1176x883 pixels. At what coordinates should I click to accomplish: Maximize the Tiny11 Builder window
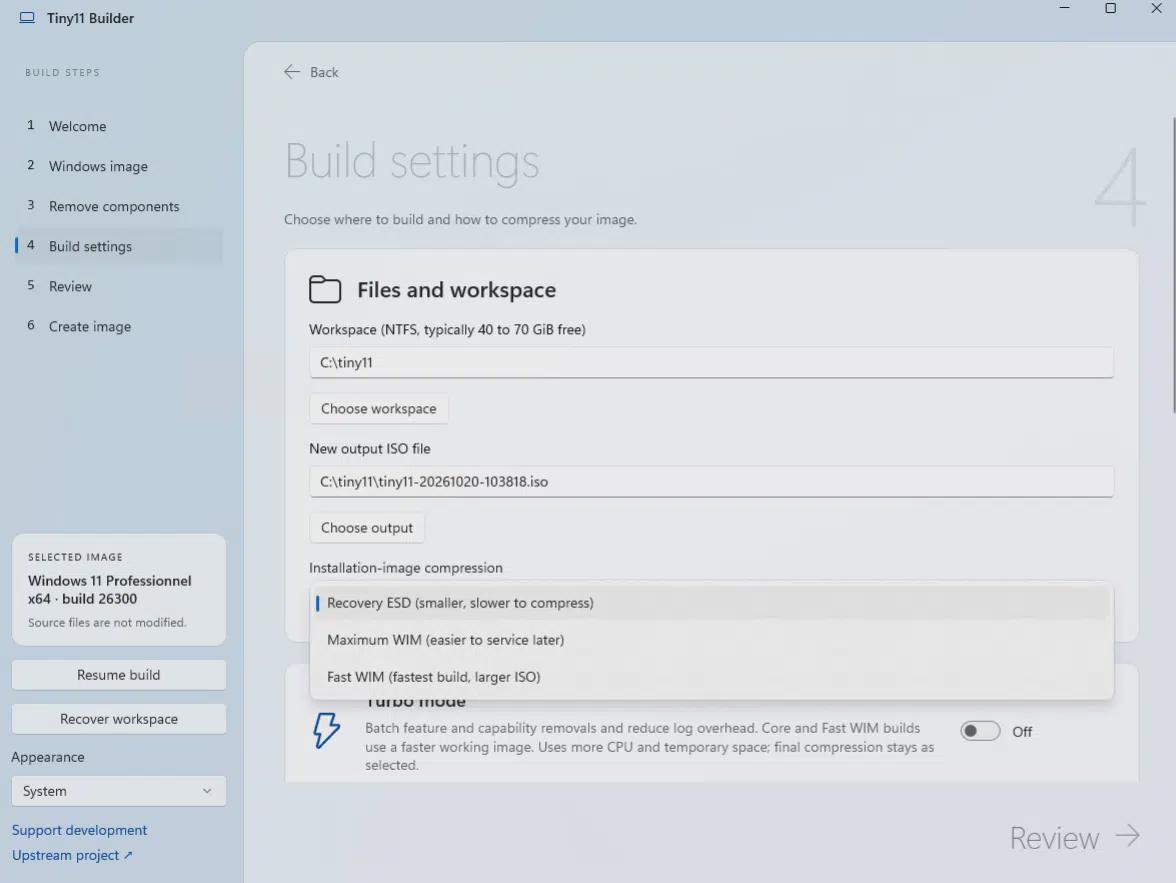(x=1111, y=8)
